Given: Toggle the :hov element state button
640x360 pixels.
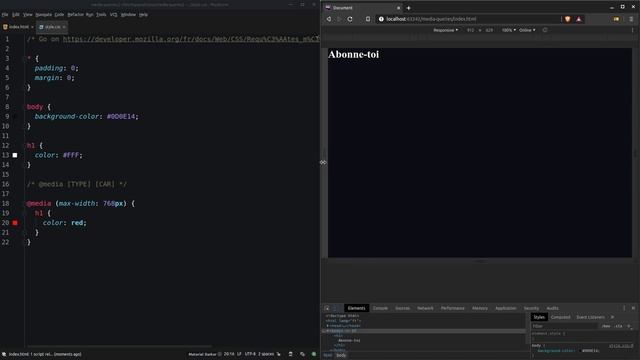Looking at the screenshot, I should (x=606, y=326).
